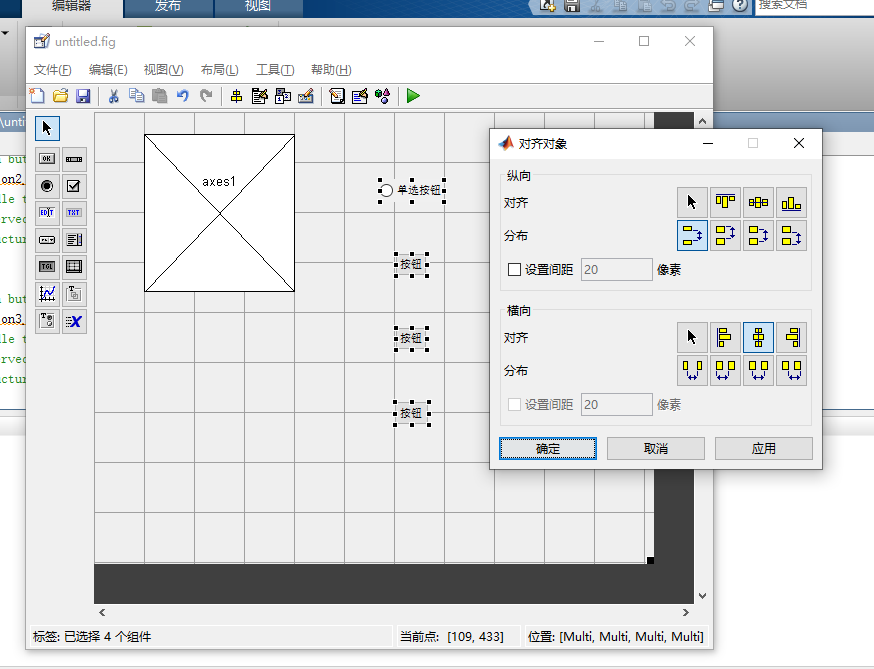Click the disabled horizontal 设置间距 checkbox
The height and width of the screenshot is (669, 874).
[x=514, y=405]
